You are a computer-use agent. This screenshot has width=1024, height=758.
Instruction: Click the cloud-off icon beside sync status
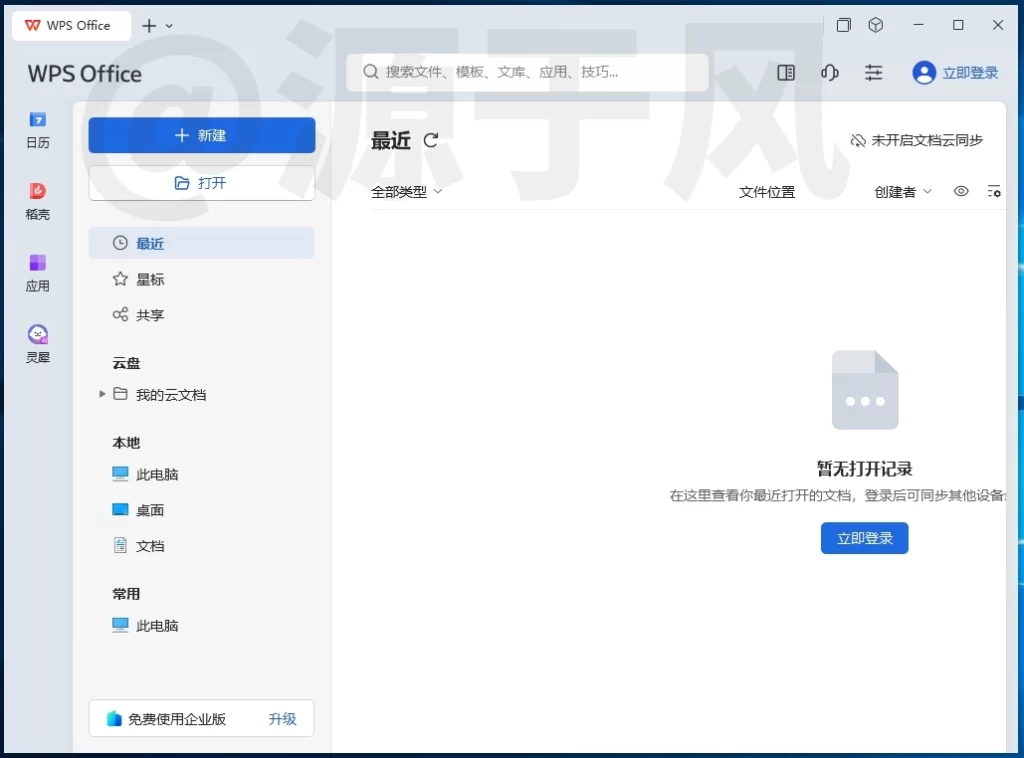coord(857,140)
